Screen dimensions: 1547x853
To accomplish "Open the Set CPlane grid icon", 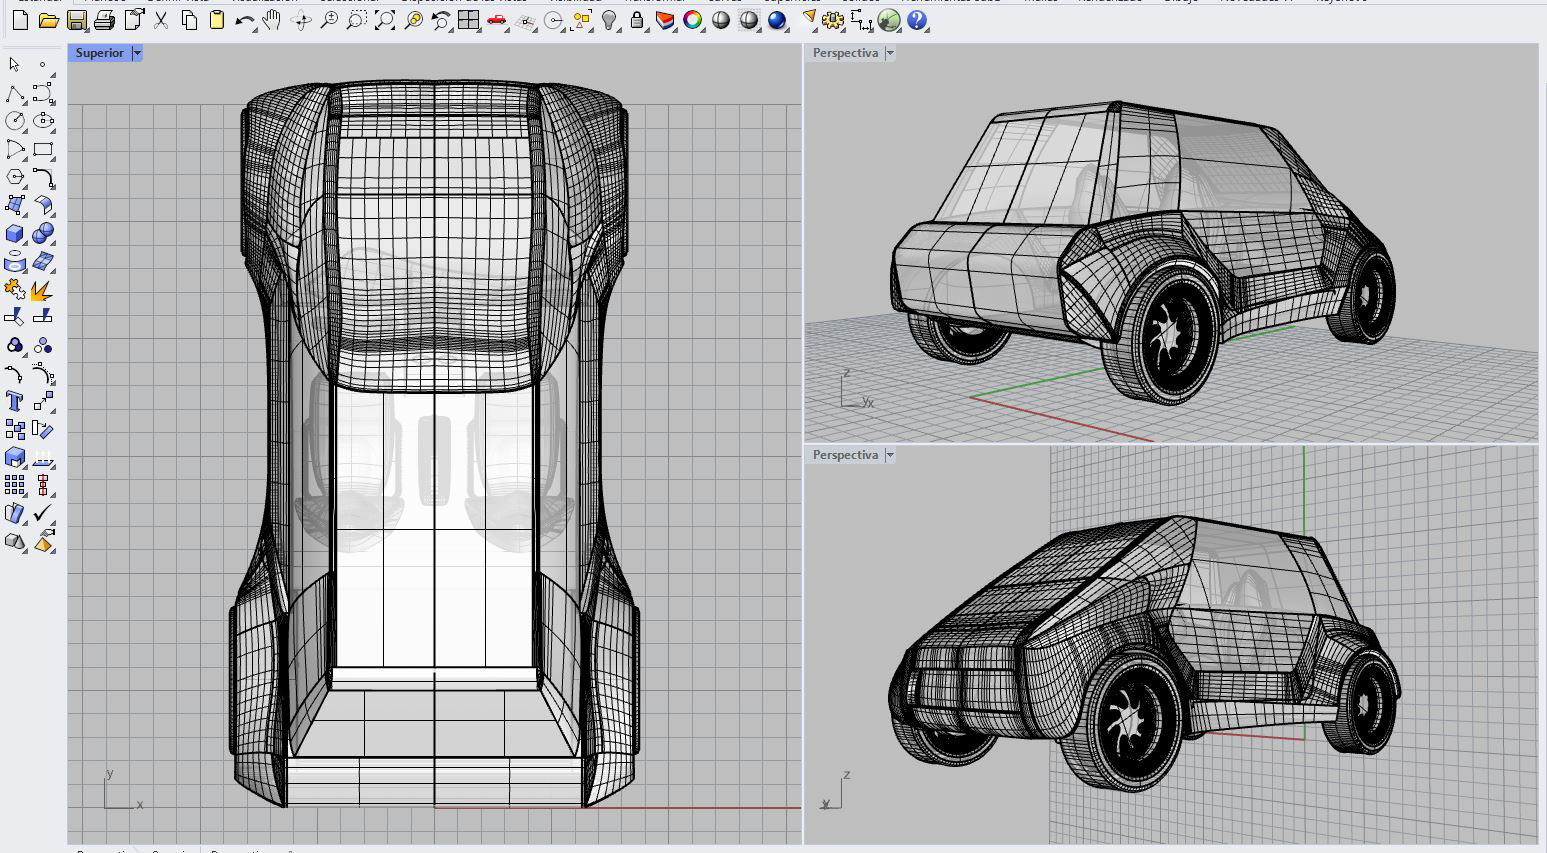I will coord(525,20).
